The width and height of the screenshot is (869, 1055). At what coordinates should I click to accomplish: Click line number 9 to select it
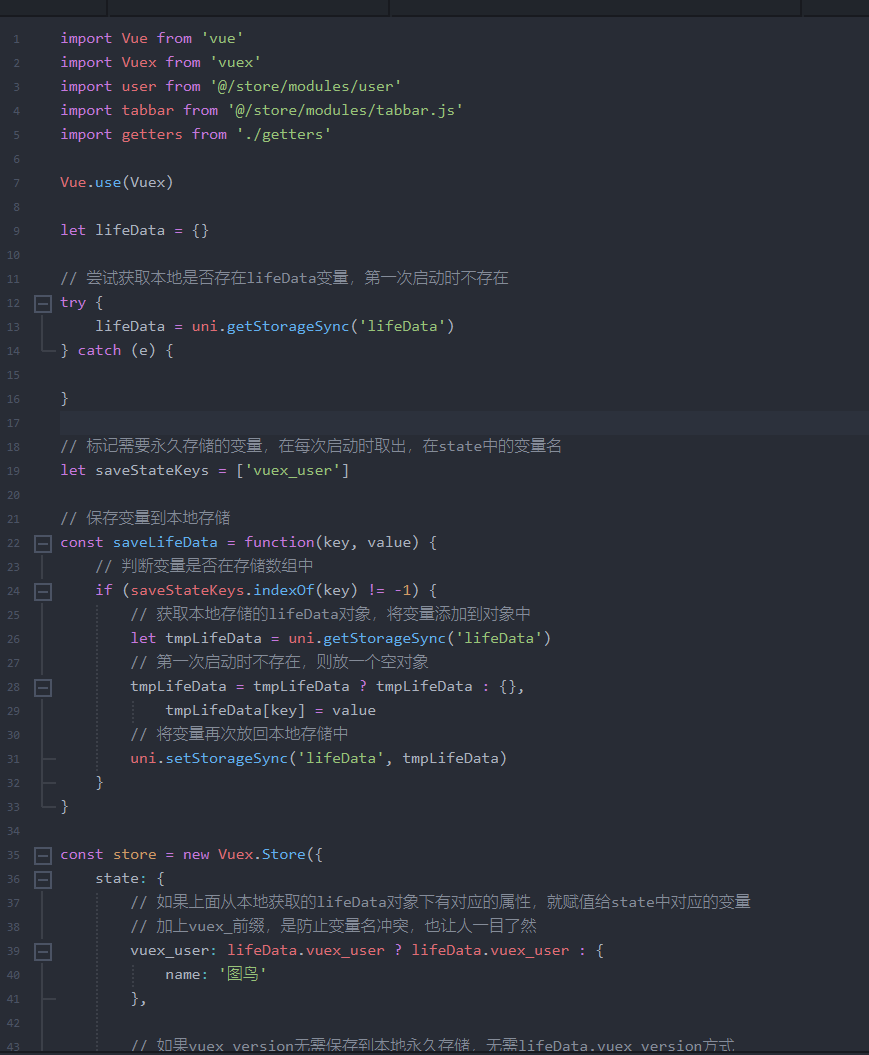[16, 230]
